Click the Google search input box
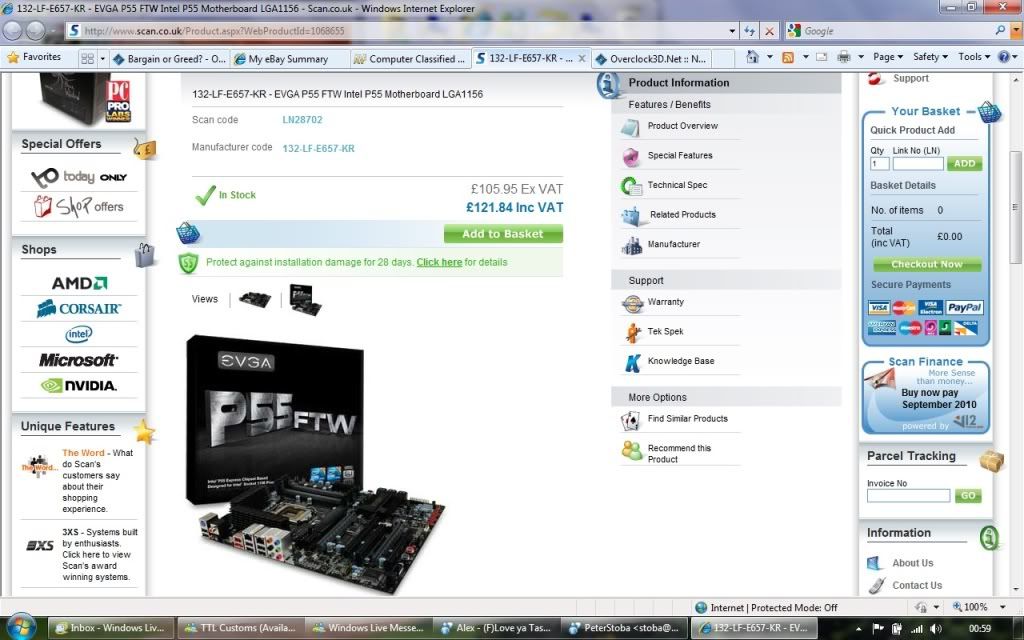This screenshot has height=640, width=1024. tap(897, 31)
